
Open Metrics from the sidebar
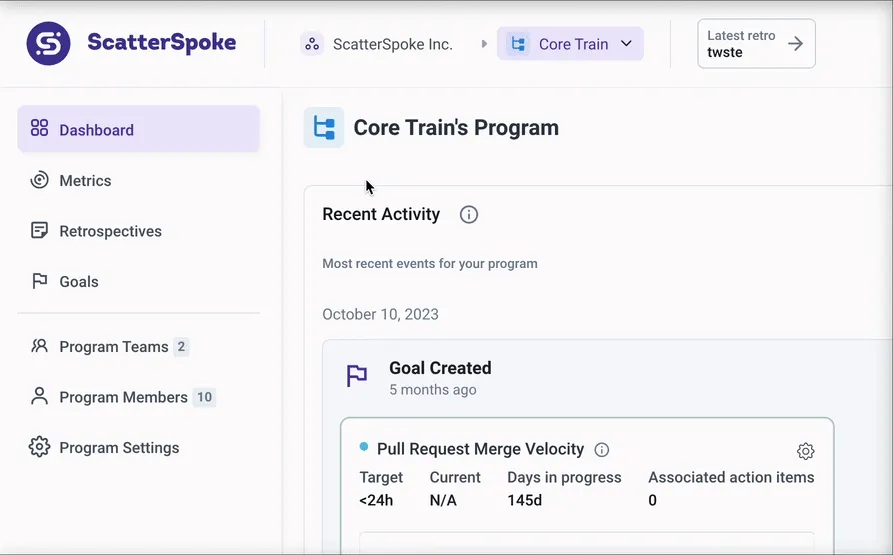(85, 181)
